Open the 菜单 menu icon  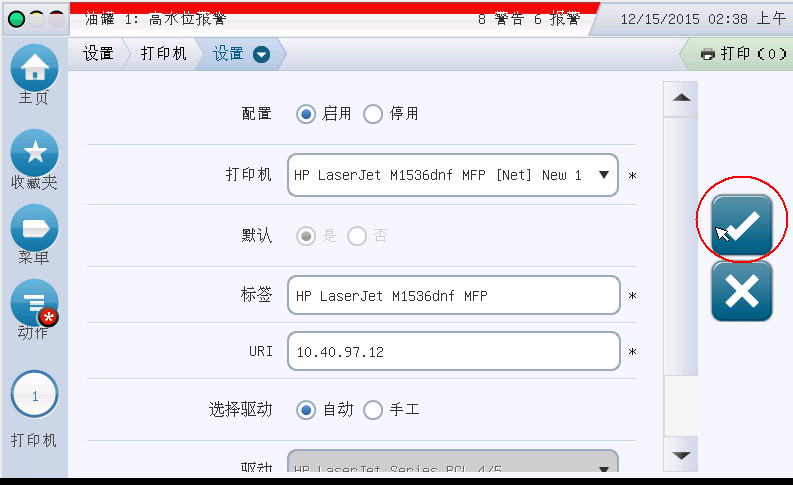[x=35, y=228]
